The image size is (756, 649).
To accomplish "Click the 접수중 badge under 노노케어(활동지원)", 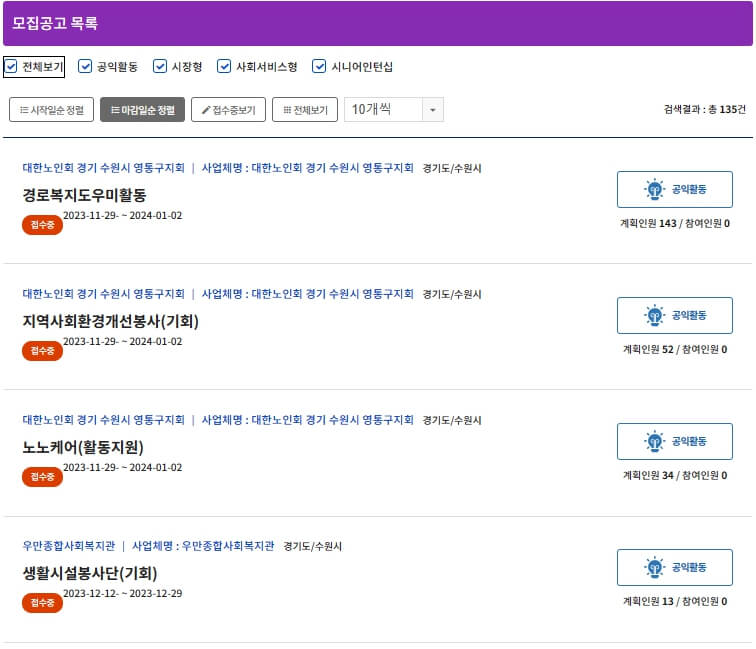I will (x=42, y=477).
